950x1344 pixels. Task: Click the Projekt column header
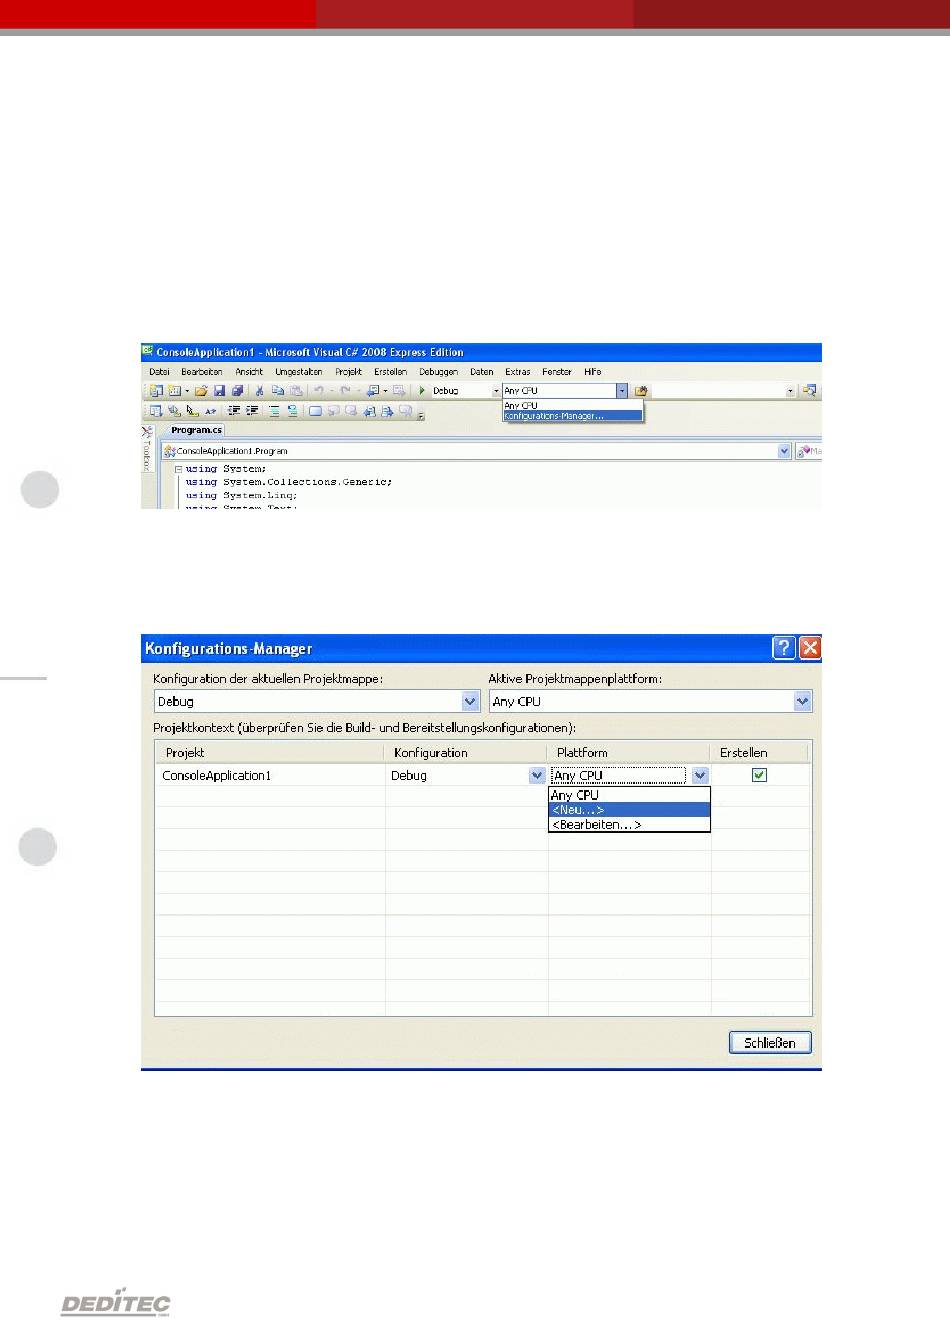pyautogui.click(x=269, y=752)
